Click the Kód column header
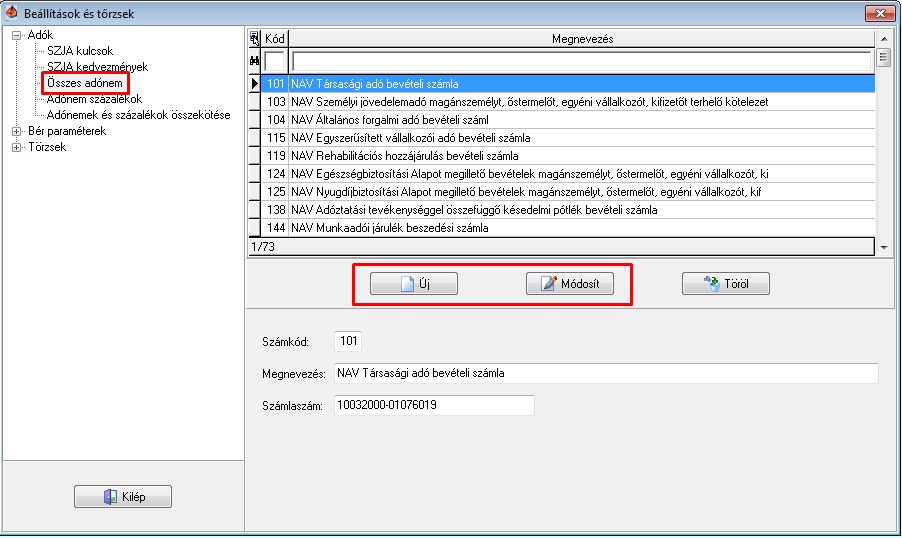The height and width of the screenshot is (538, 902). click(x=274, y=39)
